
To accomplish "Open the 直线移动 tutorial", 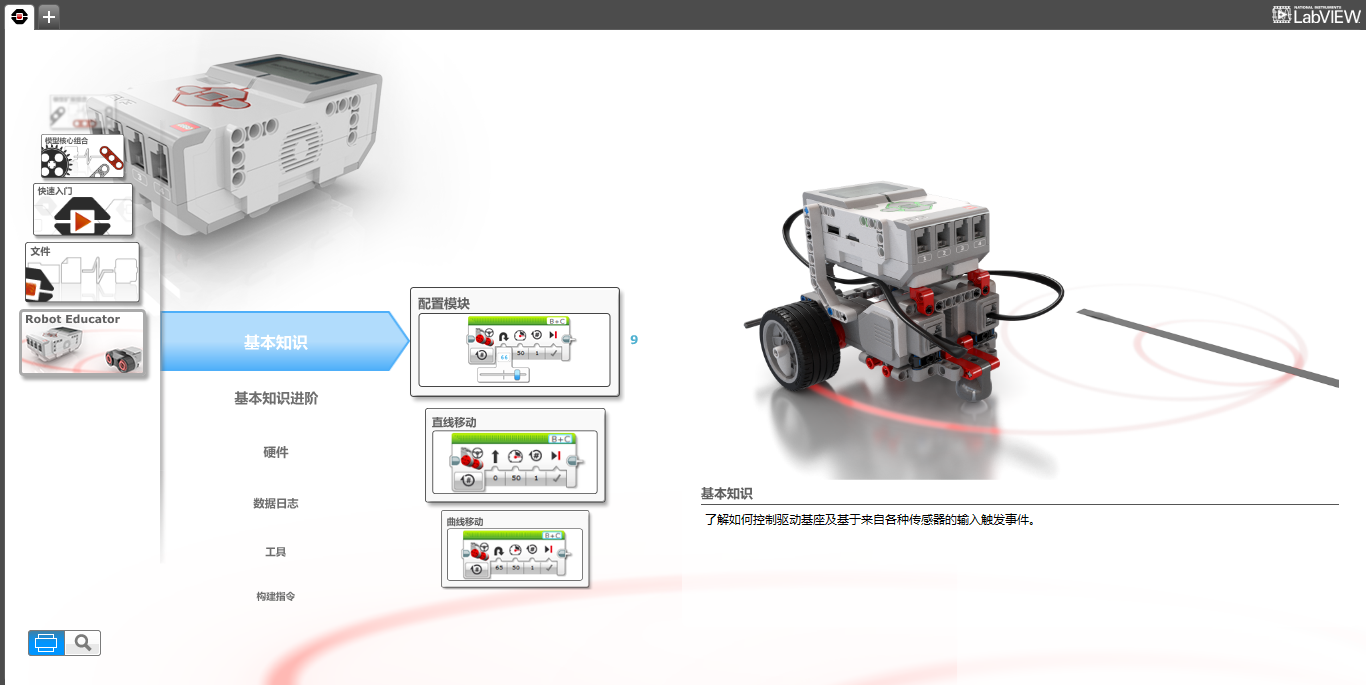I will [x=515, y=455].
